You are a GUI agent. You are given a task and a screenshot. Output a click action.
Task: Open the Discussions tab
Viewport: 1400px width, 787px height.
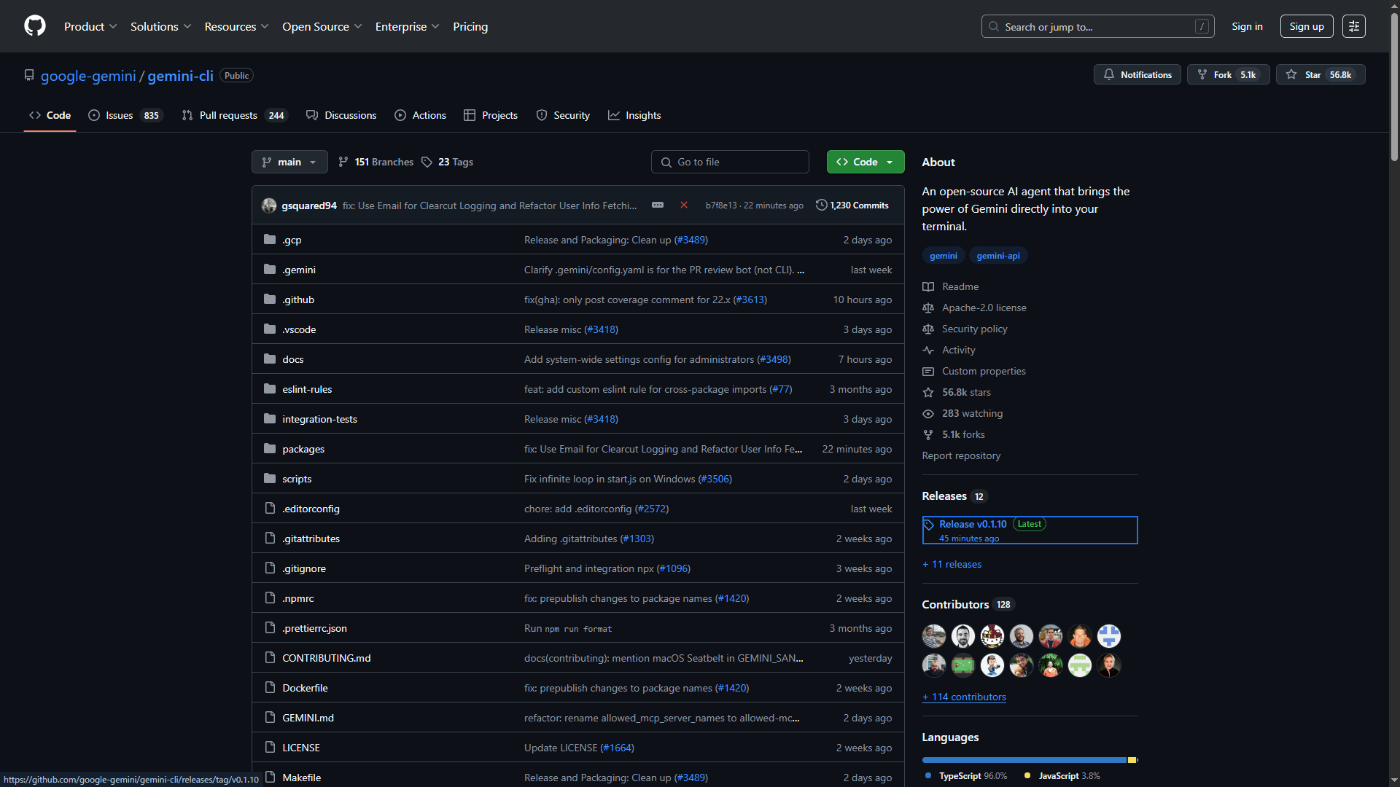[x=341, y=115]
